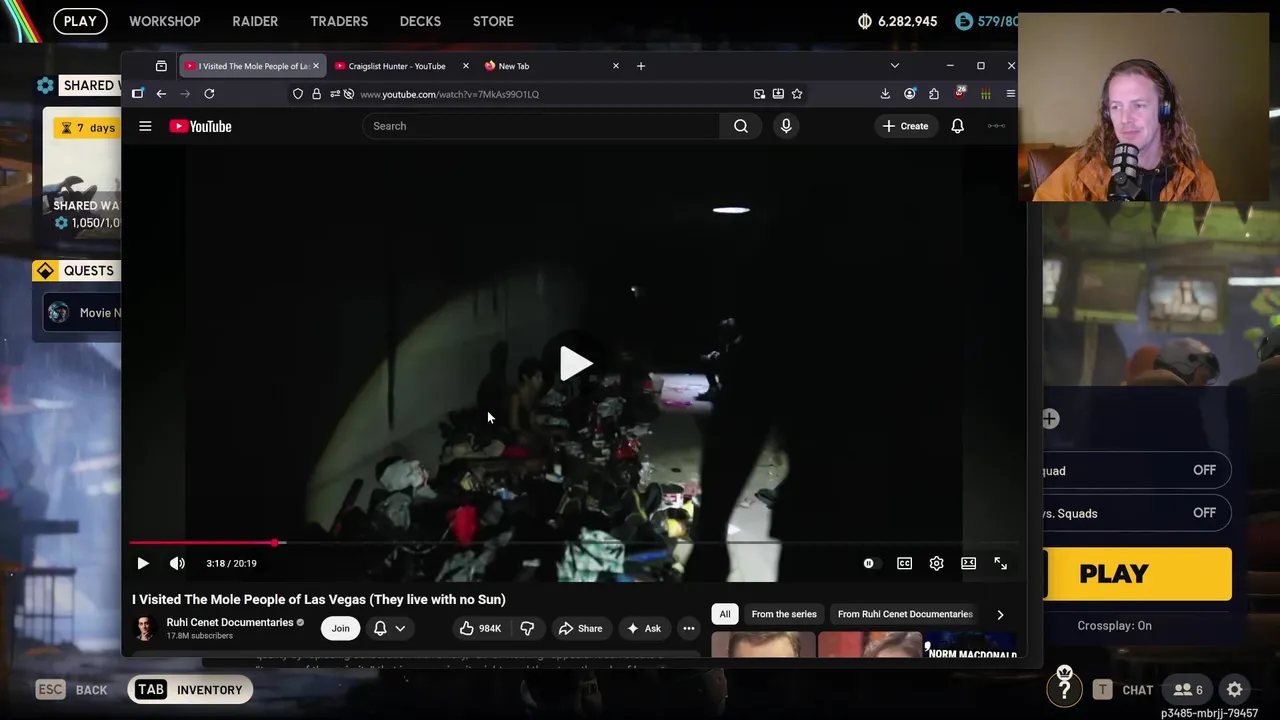Open the party members icon showing 6
Image resolution: width=1280 pixels, height=720 pixels.
click(1188, 690)
